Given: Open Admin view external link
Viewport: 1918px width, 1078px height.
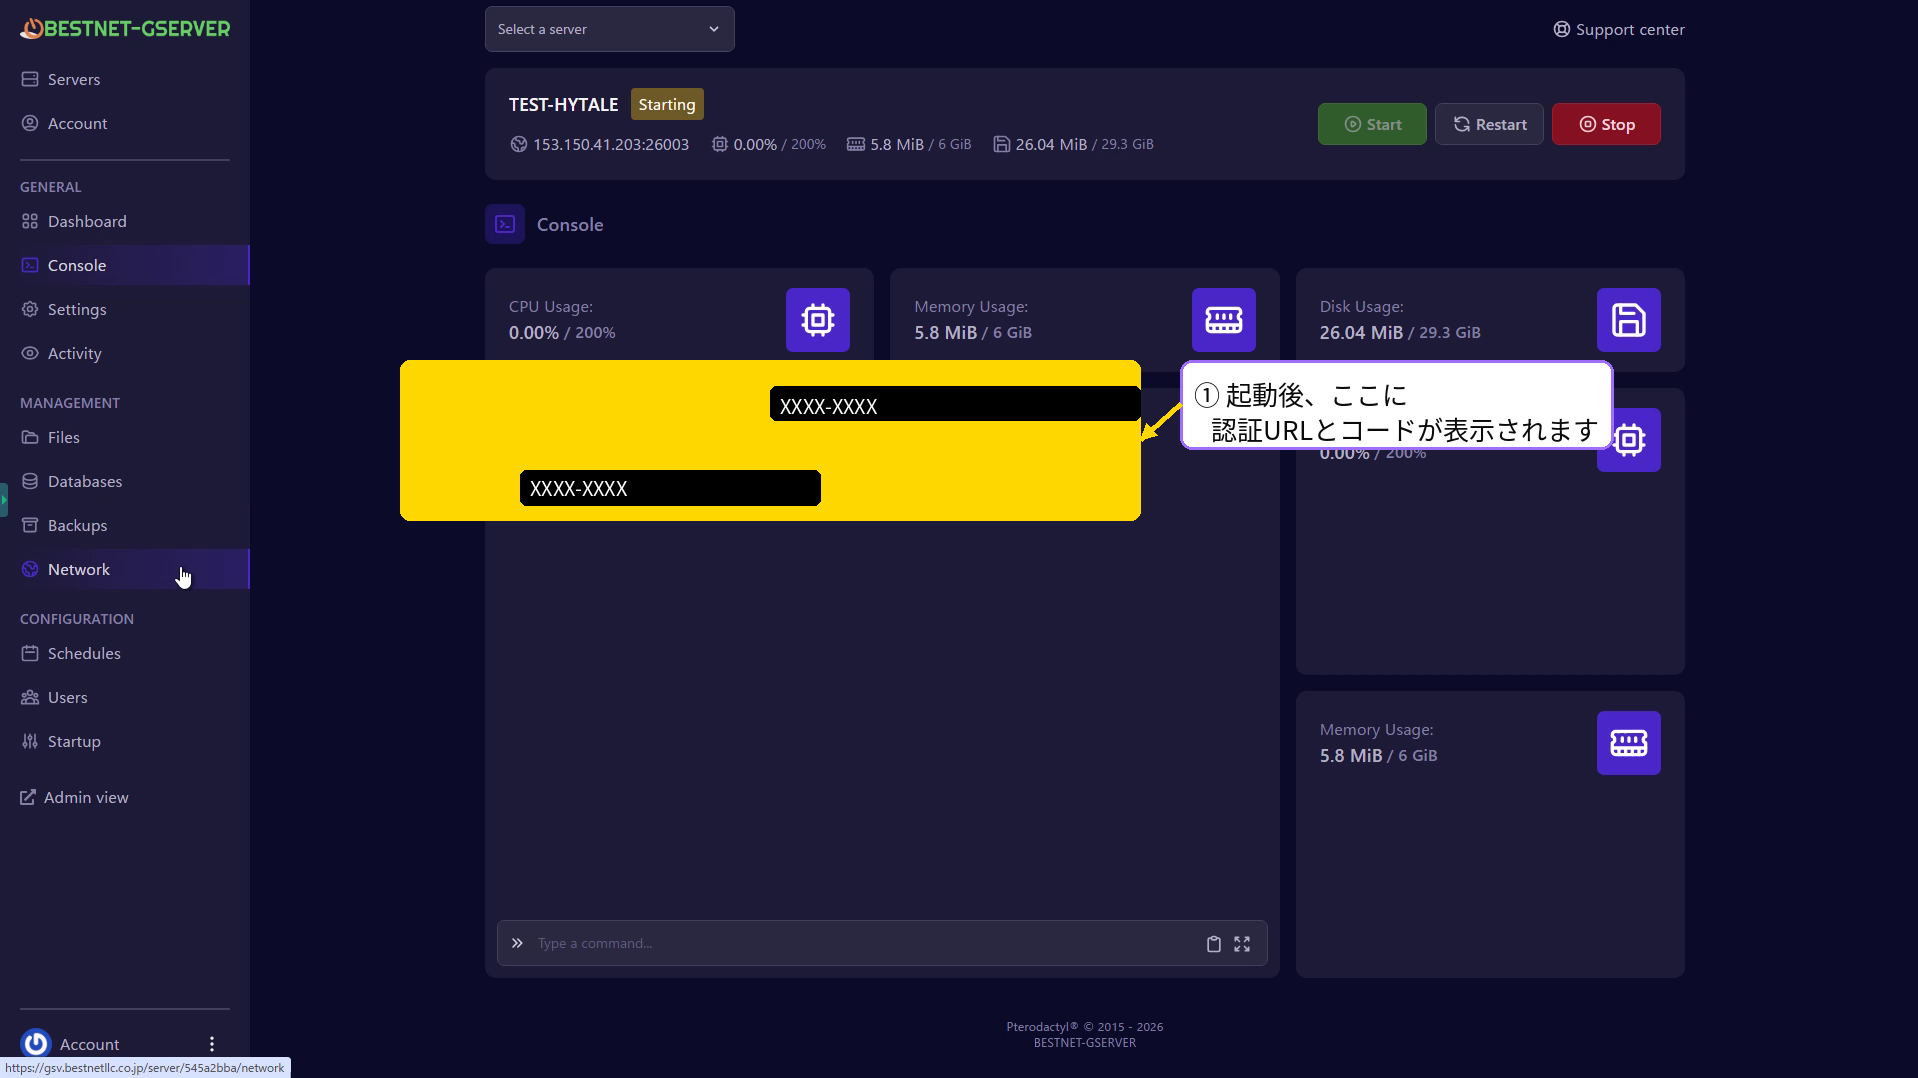Looking at the screenshot, I should [x=85, y=798].
